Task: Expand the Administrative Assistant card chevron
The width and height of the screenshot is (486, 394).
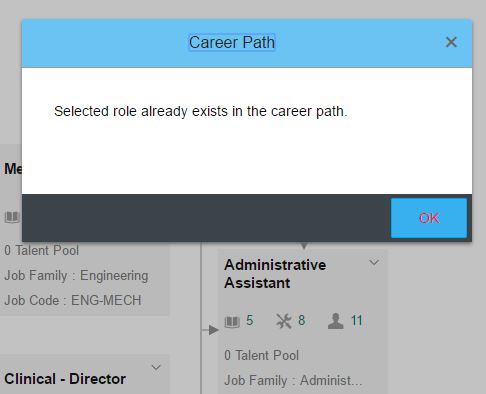Action: coord(374,263)
